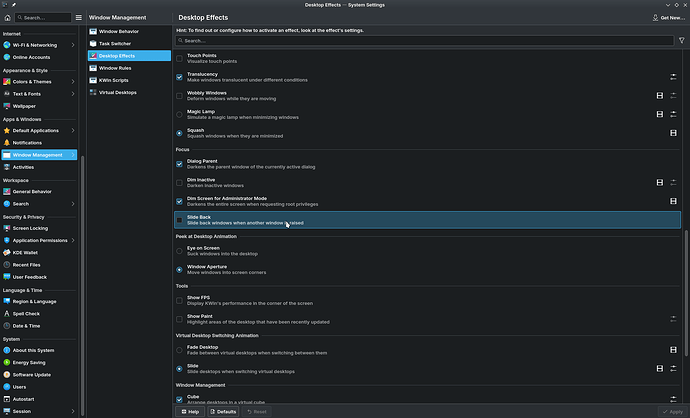Viewport: 690px width, 418px height.
Task: Enable the Touch Points effect
Action: point(180,59)
